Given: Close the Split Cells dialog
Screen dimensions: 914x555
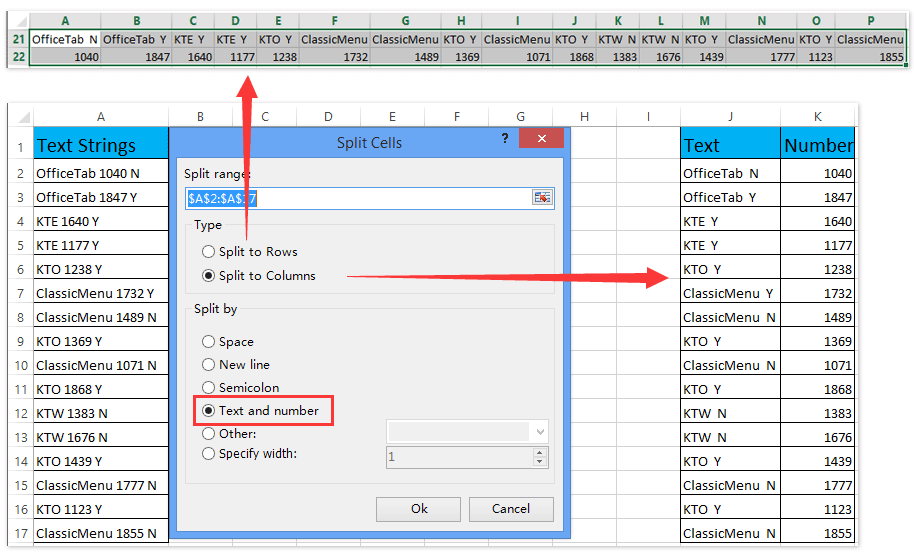Looking at the screenshot, I should (541, 139).
